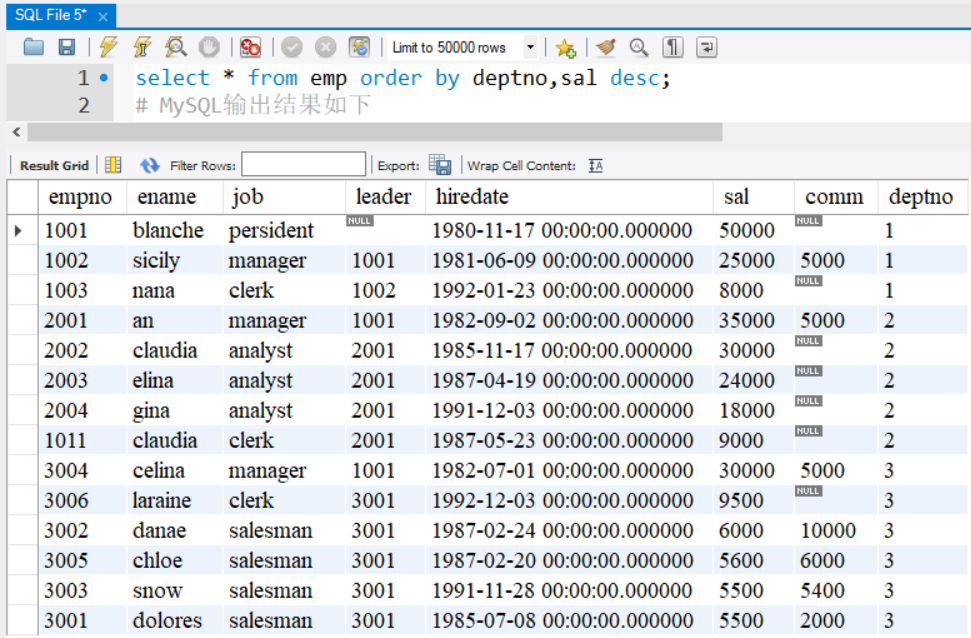The height and width of the screenshot is (638, 971).
Task: Save the script with floppy disk icon
Action: point(66,47)
